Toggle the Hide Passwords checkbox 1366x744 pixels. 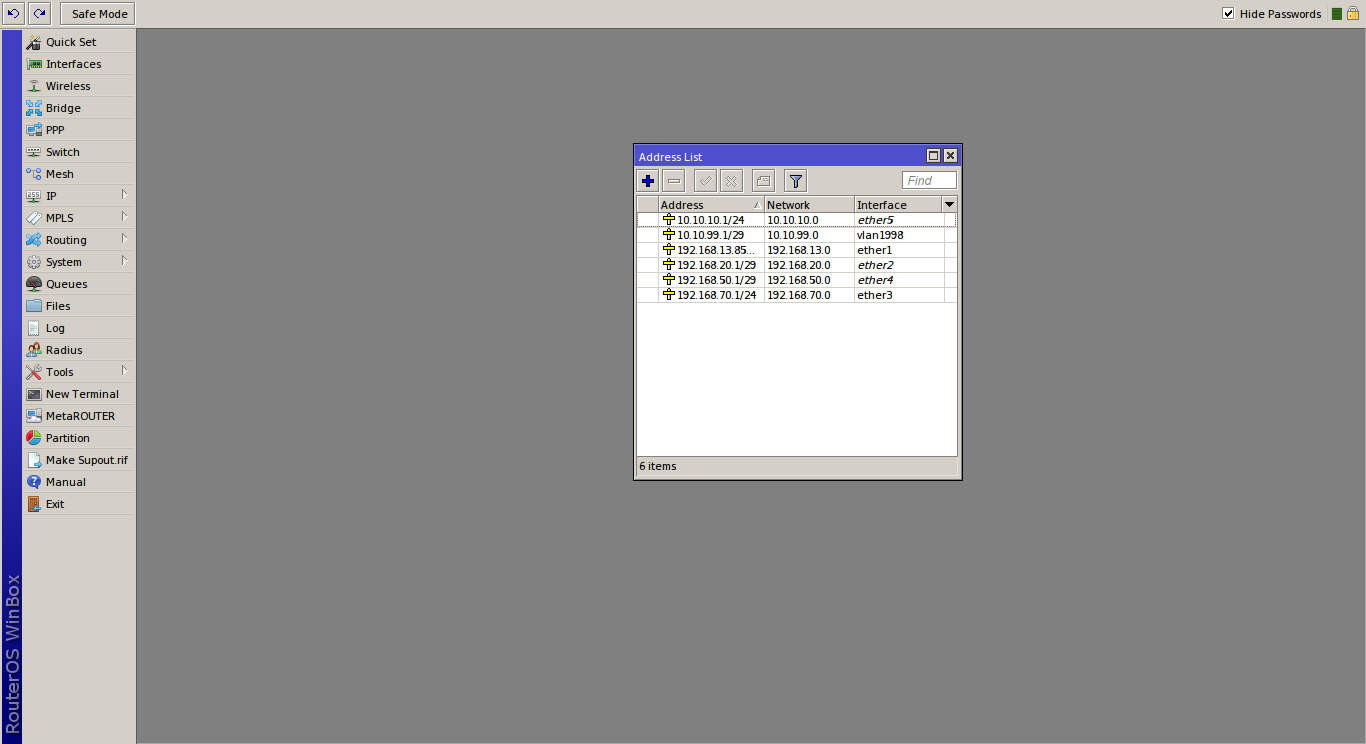1228,14
